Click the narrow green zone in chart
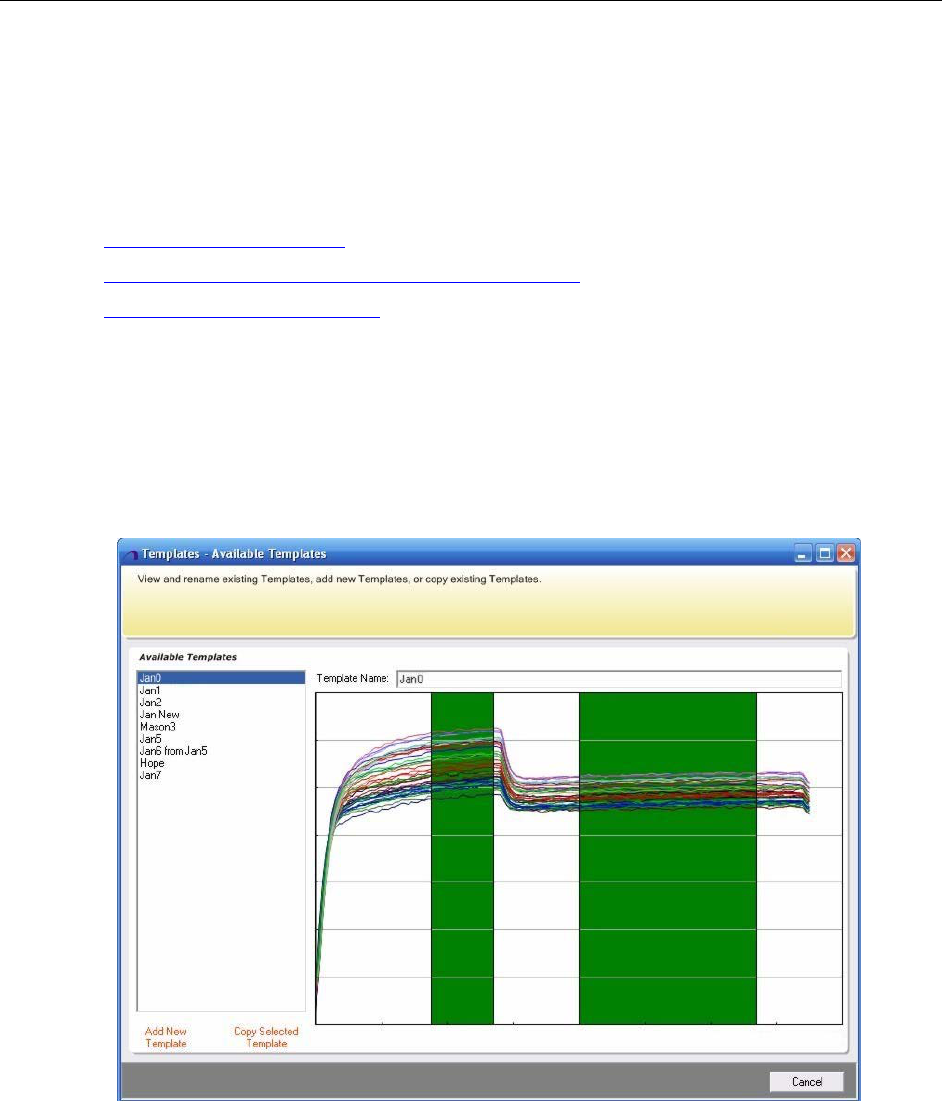The height and width of the screenshot is (1101, 942). click(462, 858)
